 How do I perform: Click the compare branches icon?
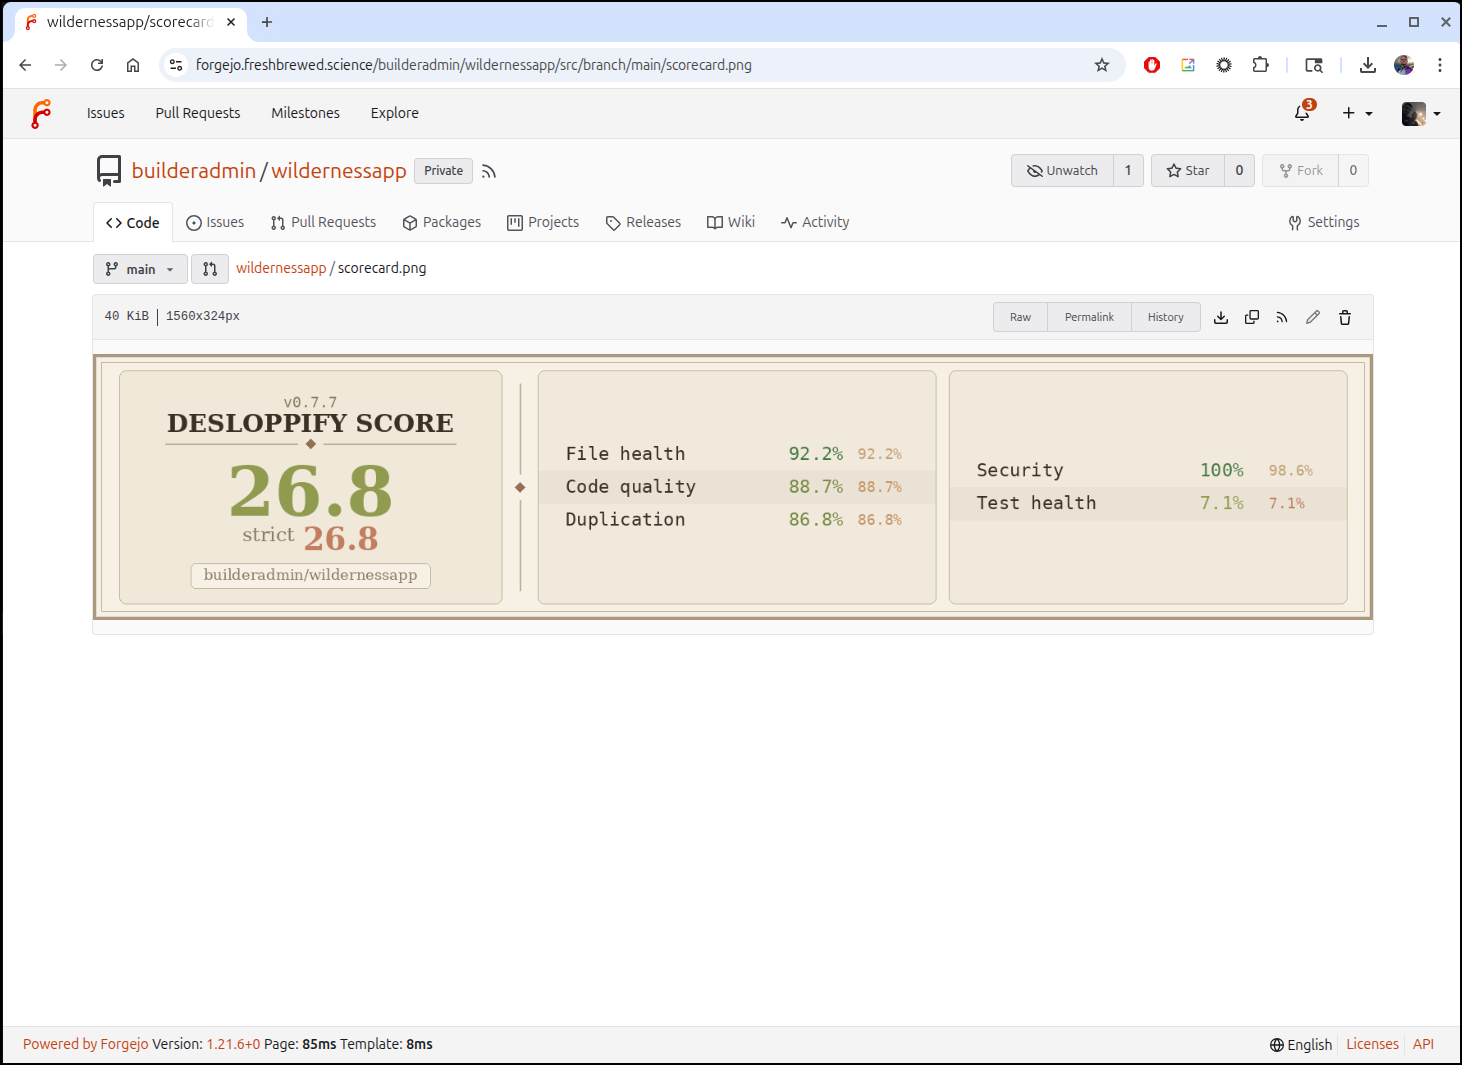210,269
